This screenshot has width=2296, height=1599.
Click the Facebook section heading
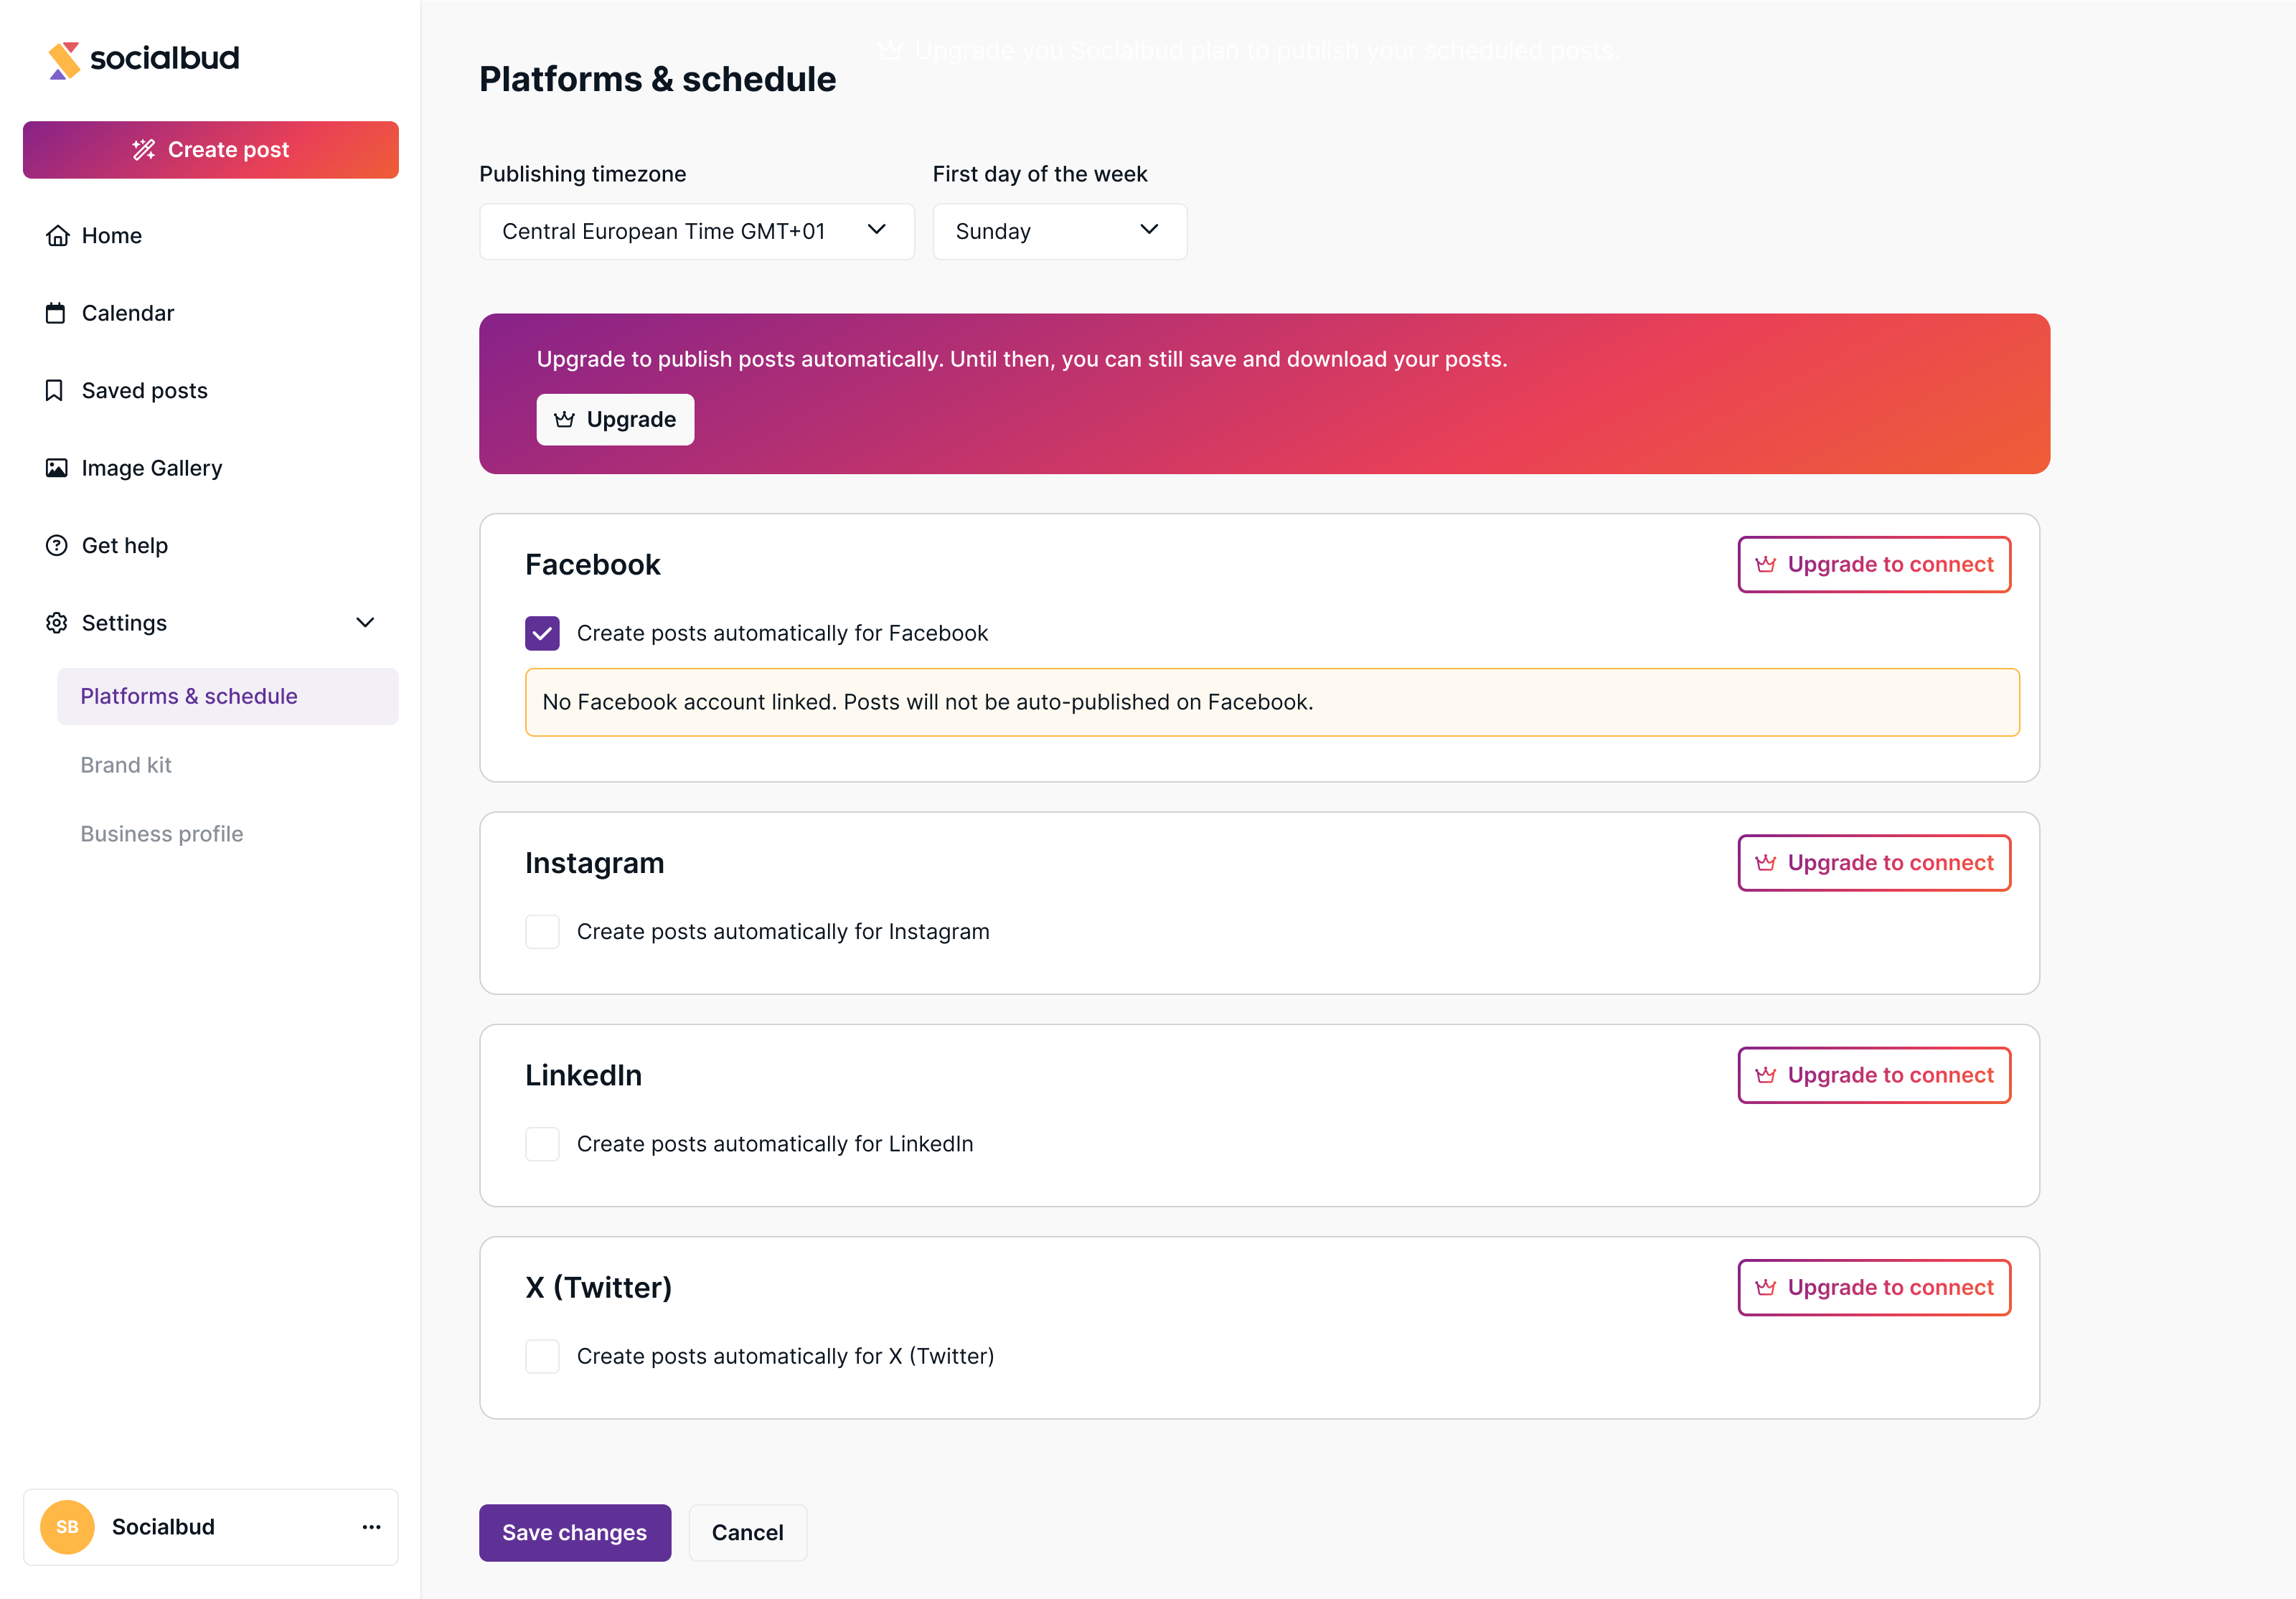tap(592, 565)
